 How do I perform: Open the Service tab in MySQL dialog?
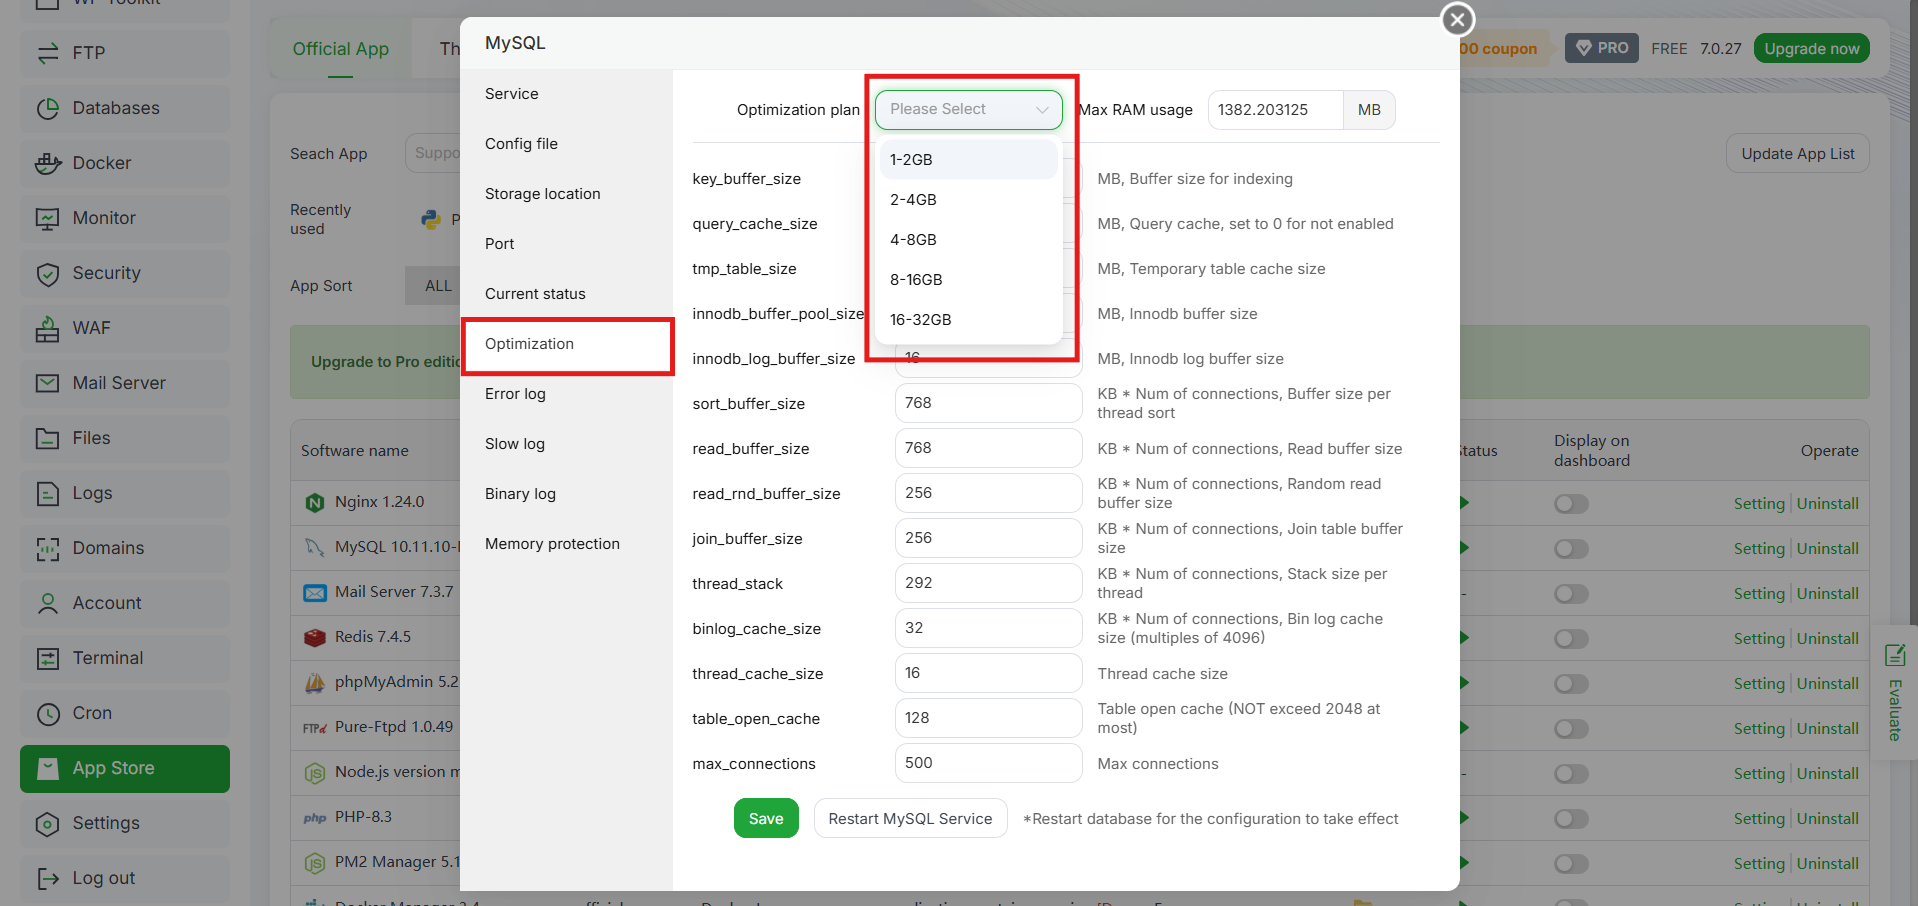[x=566, y=94]
